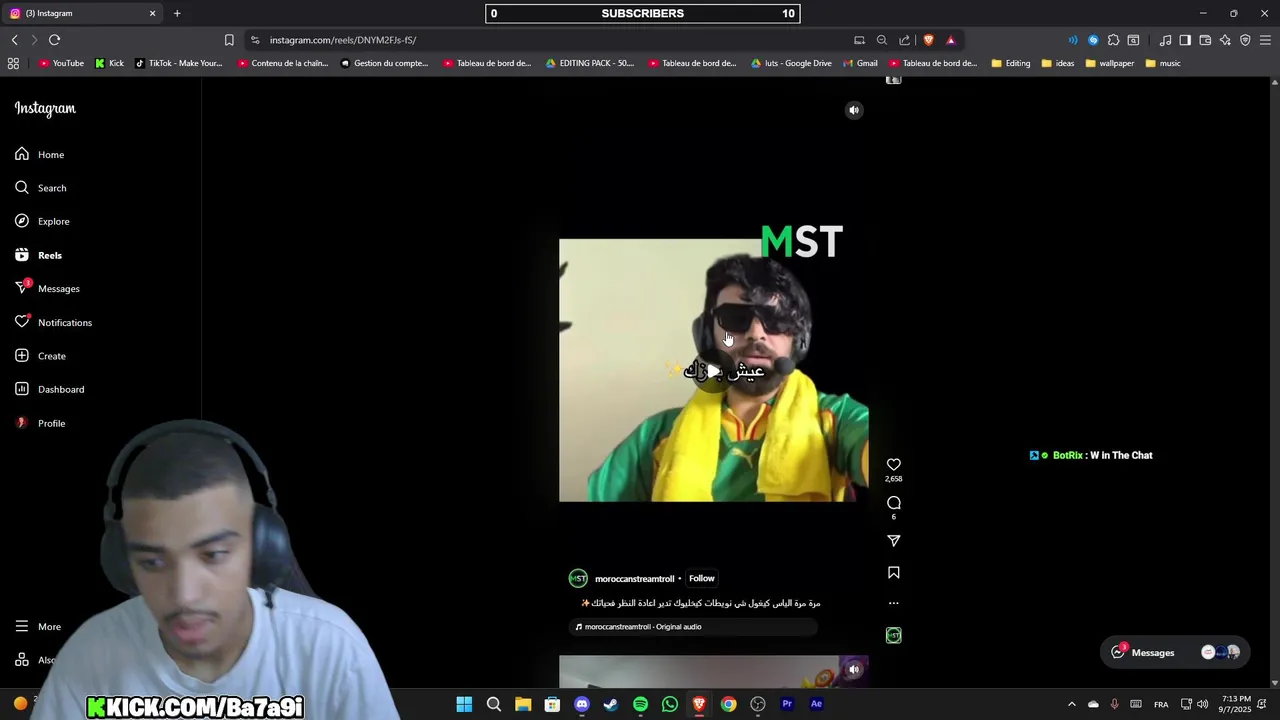Launch After Effects from taskbar

(816, 704)
